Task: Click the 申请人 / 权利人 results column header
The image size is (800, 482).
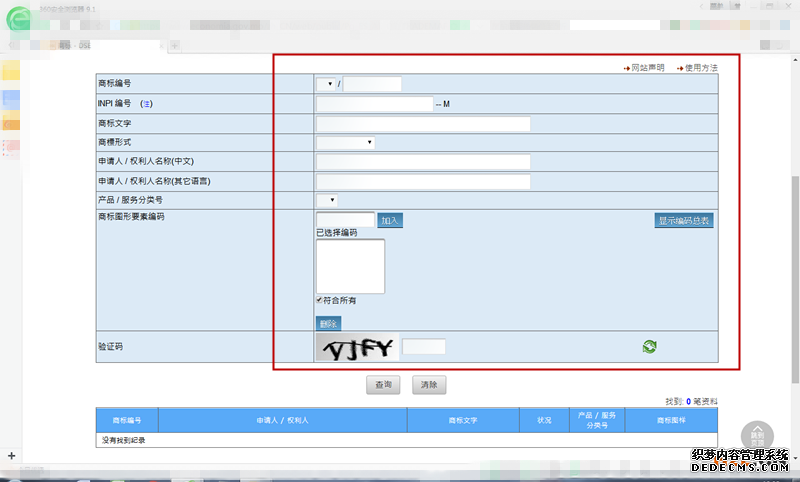Action: pos(283,420)
